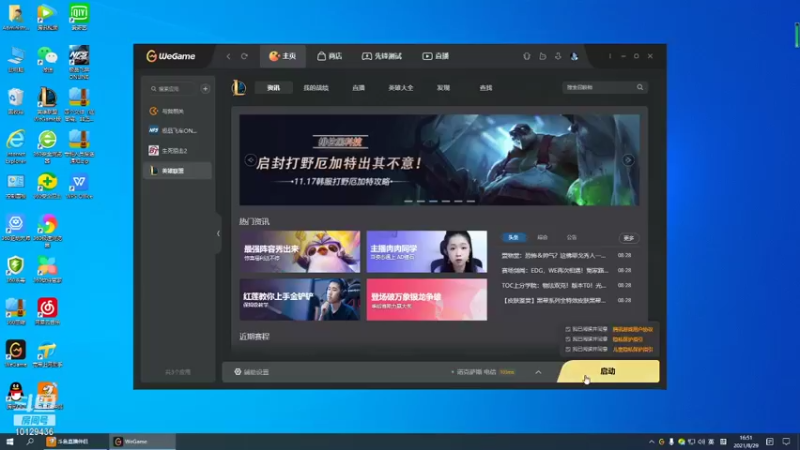Open the EDG、WE news headline
Screen dimensions: 800x450
pos(555,270)
